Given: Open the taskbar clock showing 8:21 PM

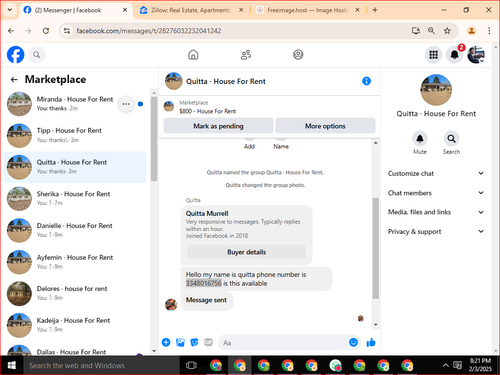Looking at the screenshot, I should [x=480, y=365].
